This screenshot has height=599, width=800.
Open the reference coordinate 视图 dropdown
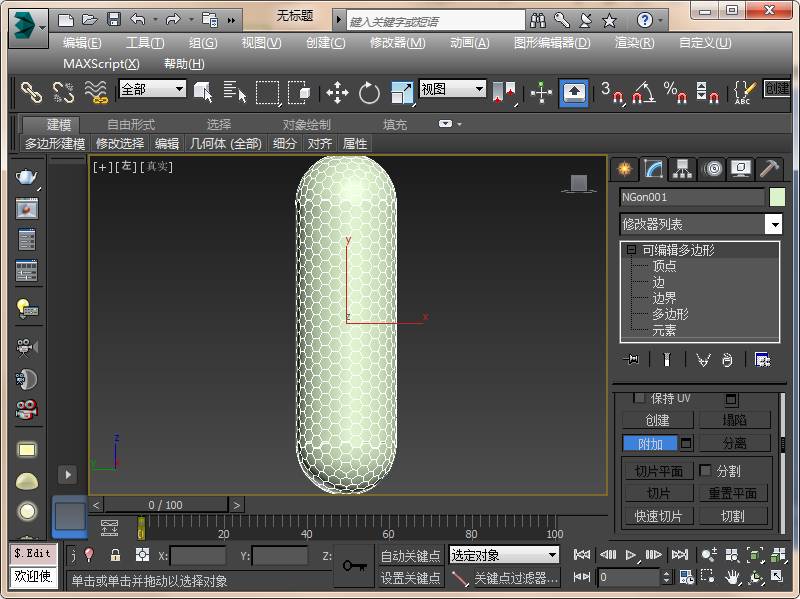452,89
